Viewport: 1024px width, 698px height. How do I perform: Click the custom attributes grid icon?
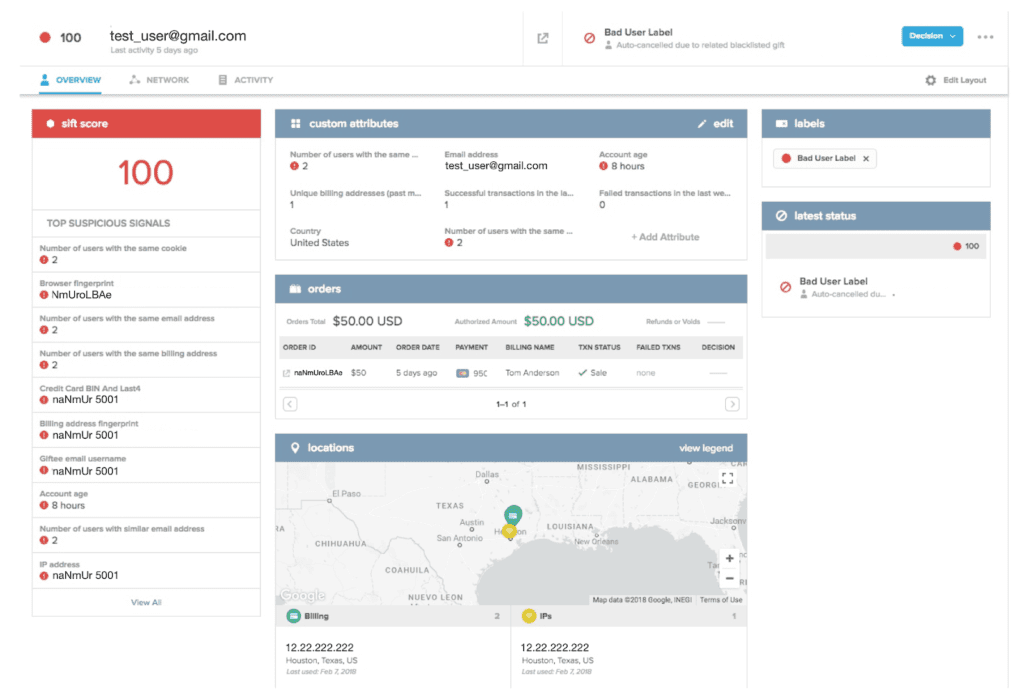(x=295, y=123)
